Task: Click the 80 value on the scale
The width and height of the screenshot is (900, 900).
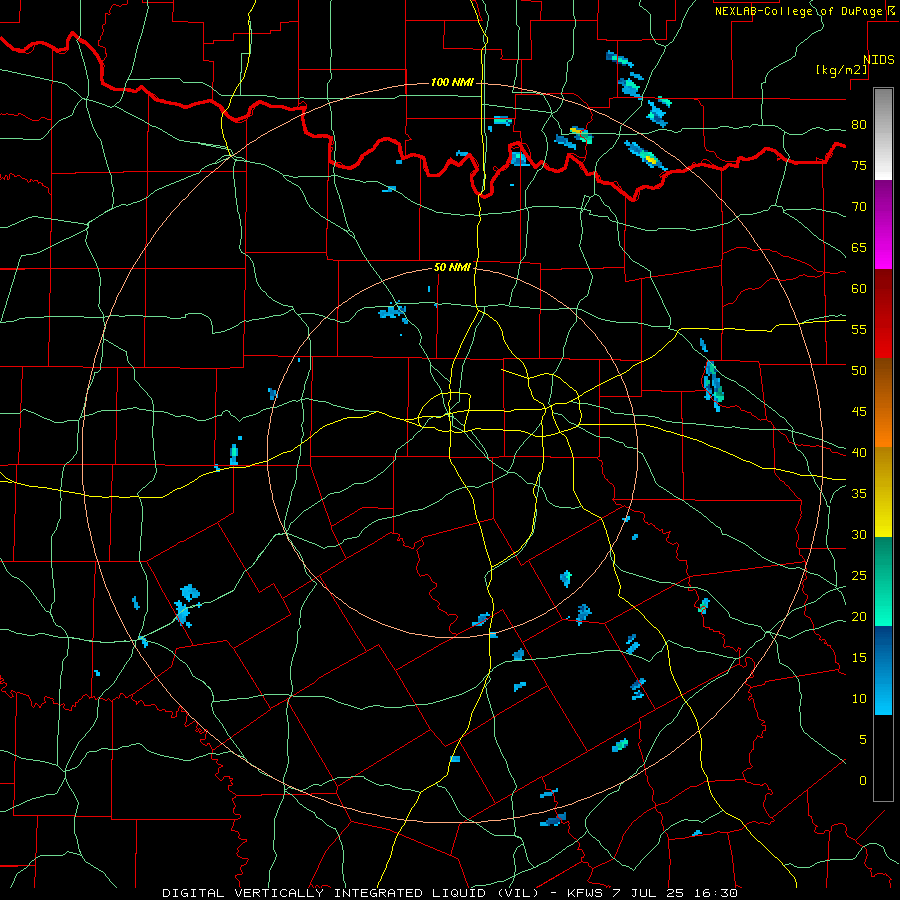Action: 859,125
